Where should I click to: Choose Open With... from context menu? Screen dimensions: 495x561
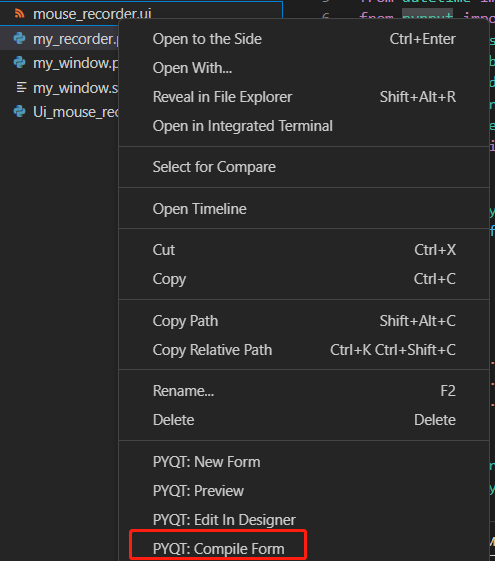click(304, 68)
